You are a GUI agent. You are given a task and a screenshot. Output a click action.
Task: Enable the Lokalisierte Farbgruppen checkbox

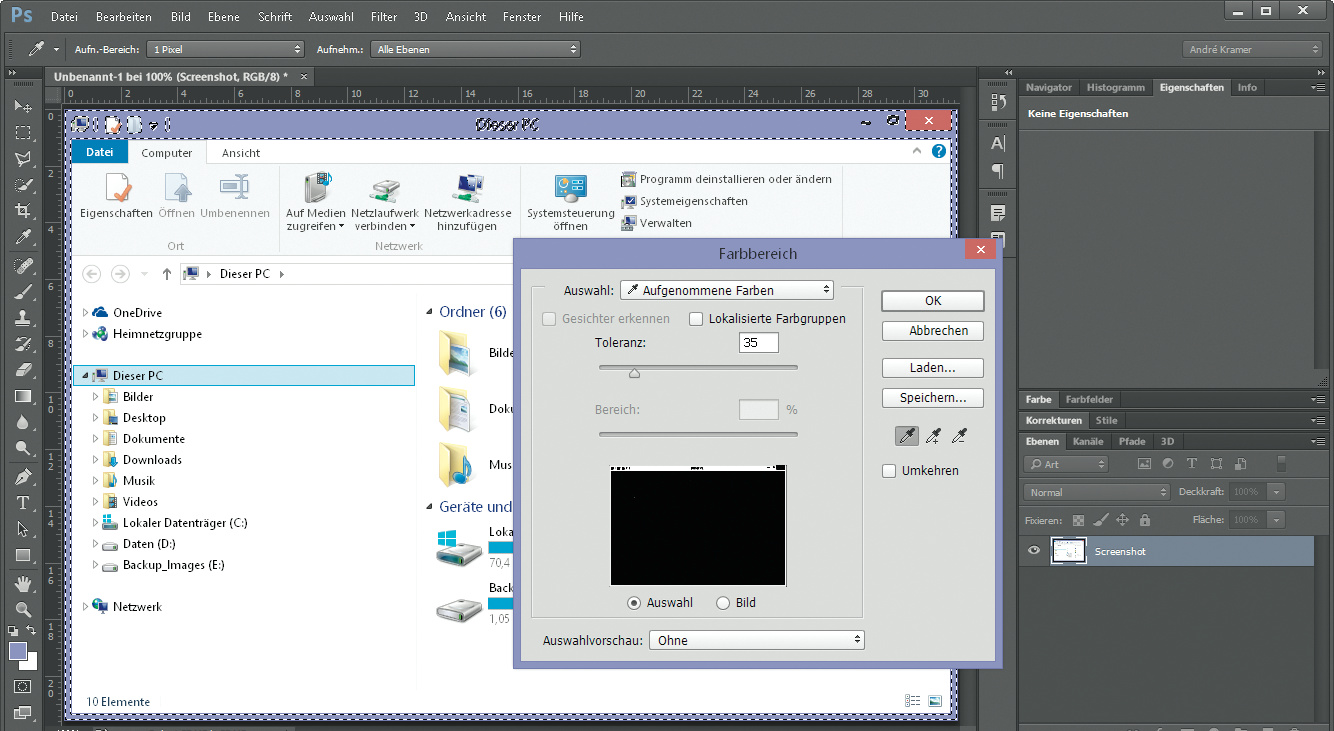tap(696, 319)
